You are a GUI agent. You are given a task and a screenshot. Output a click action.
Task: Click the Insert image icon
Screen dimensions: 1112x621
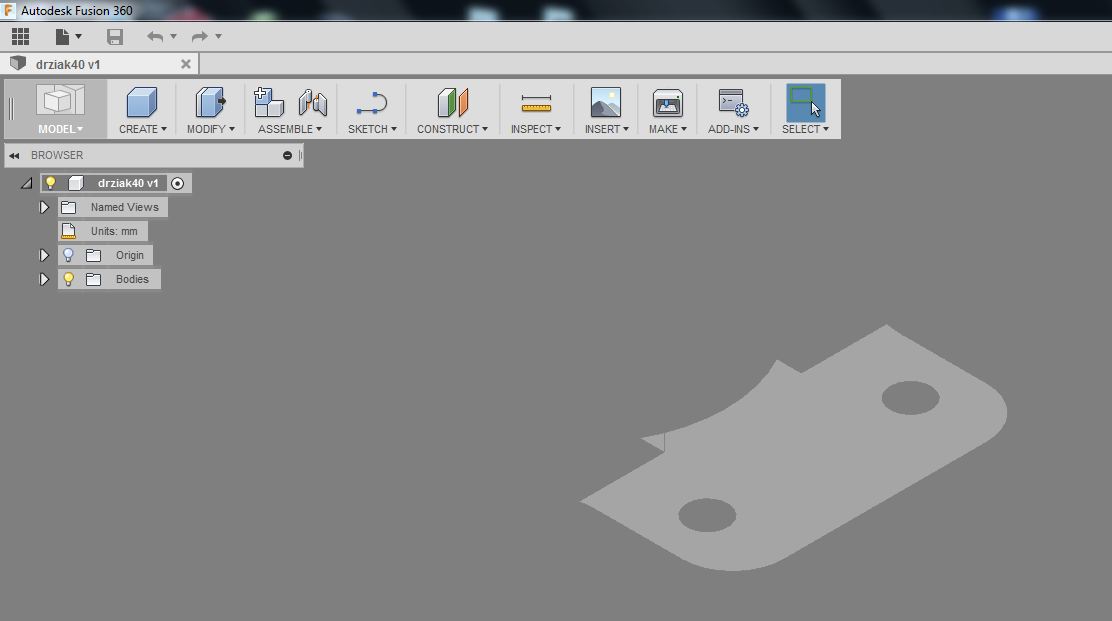(606, 103)
